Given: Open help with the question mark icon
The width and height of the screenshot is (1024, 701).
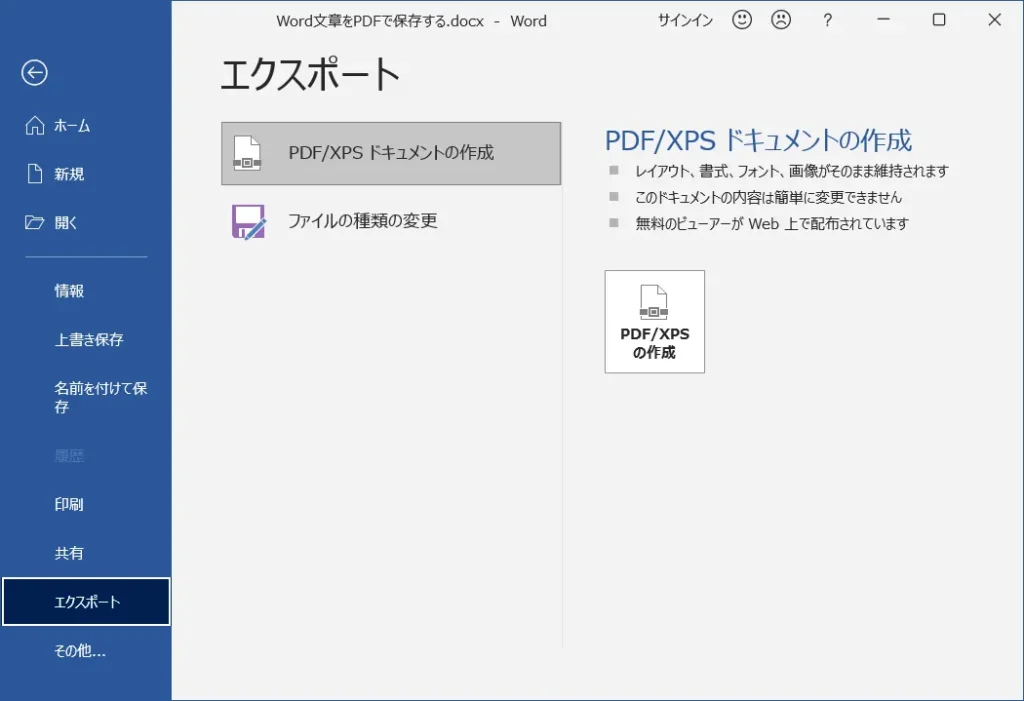Looking at the screenshot, I should point(827,20).
